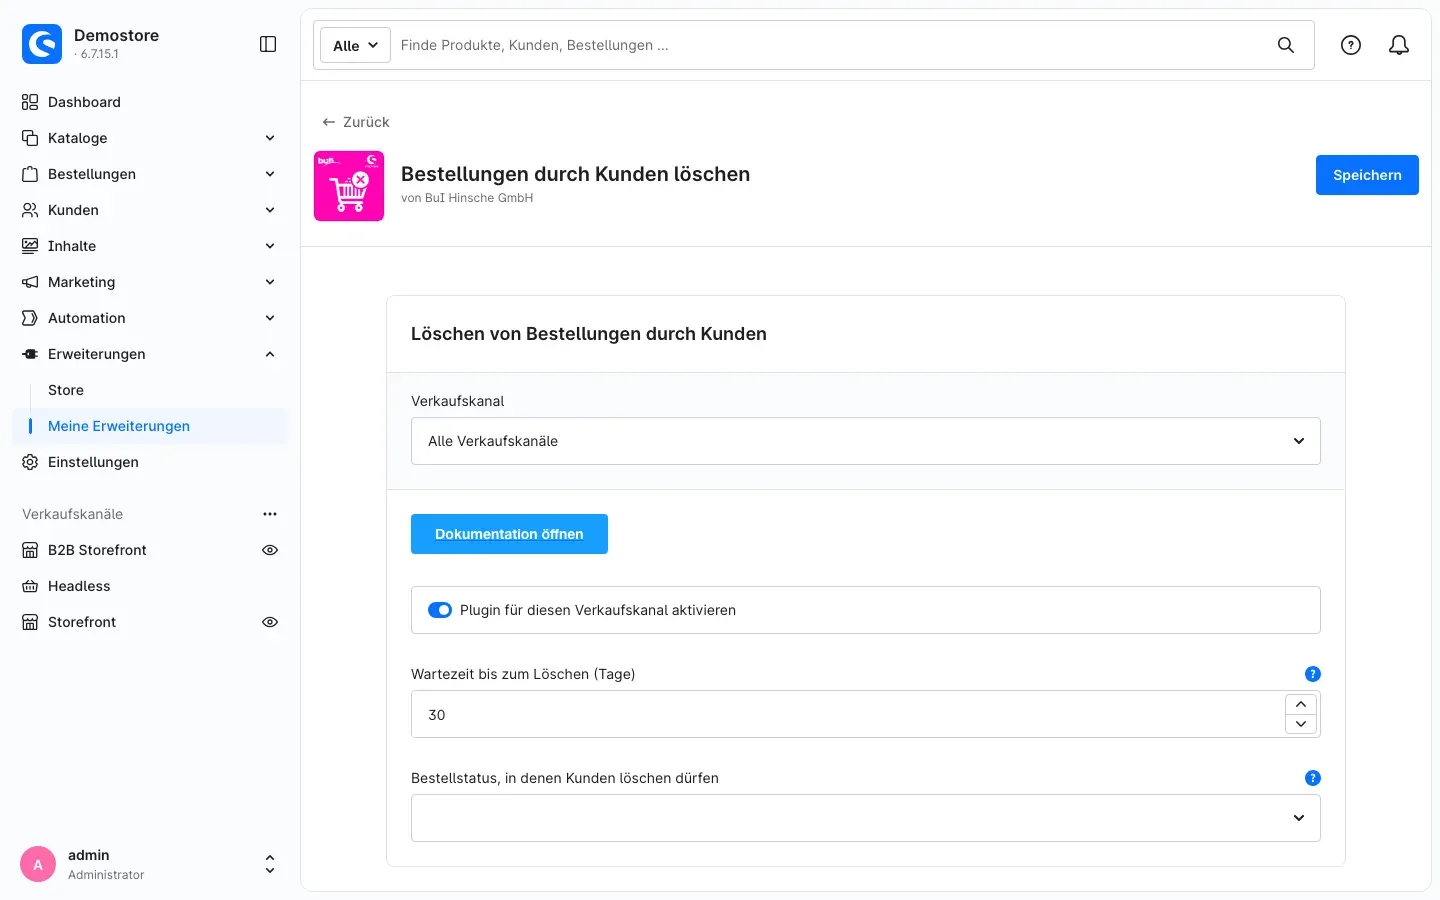
Task: Click the Speichern button
Action: pyautogui.click(x=1367, y=175)
